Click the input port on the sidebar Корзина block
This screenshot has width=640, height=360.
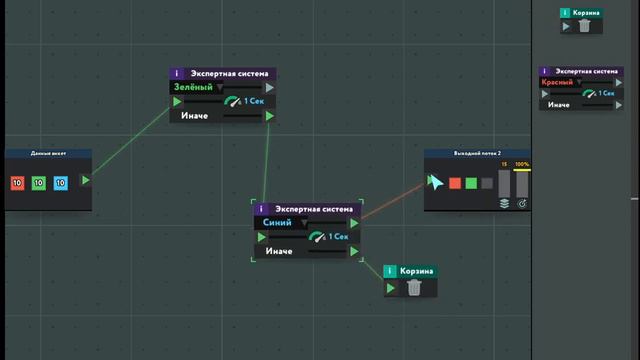[566, 27]
